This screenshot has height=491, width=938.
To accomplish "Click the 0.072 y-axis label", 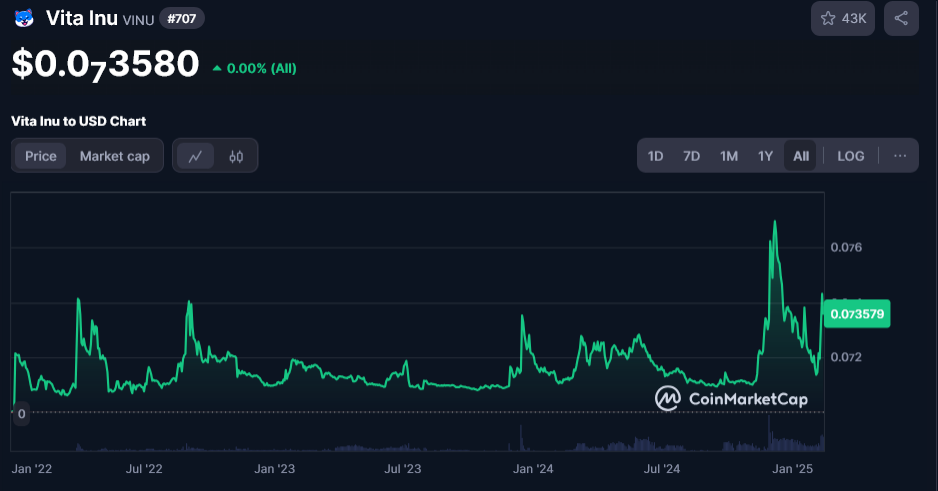I will 846,357.
